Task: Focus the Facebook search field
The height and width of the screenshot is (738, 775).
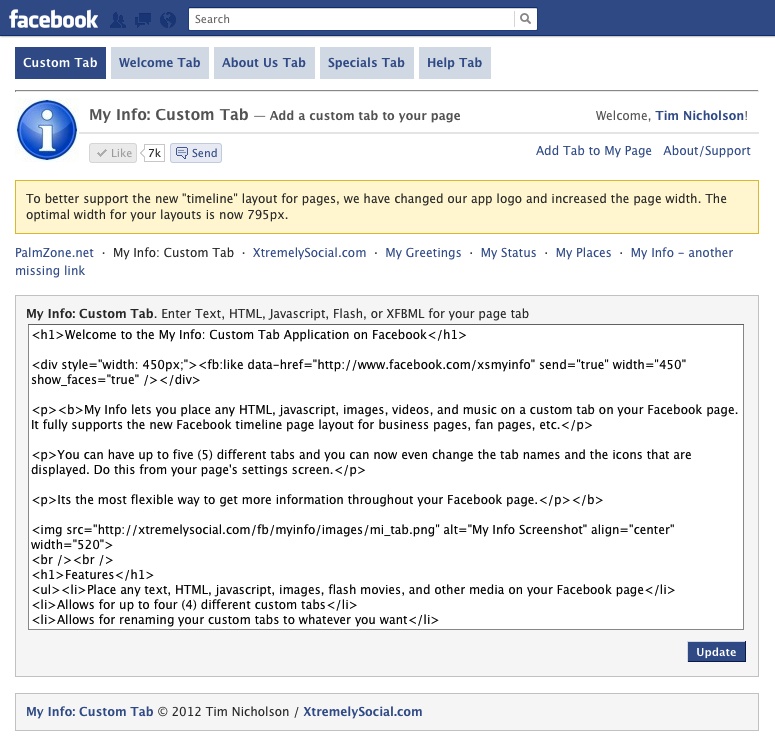Action: [x=351, y=19]
